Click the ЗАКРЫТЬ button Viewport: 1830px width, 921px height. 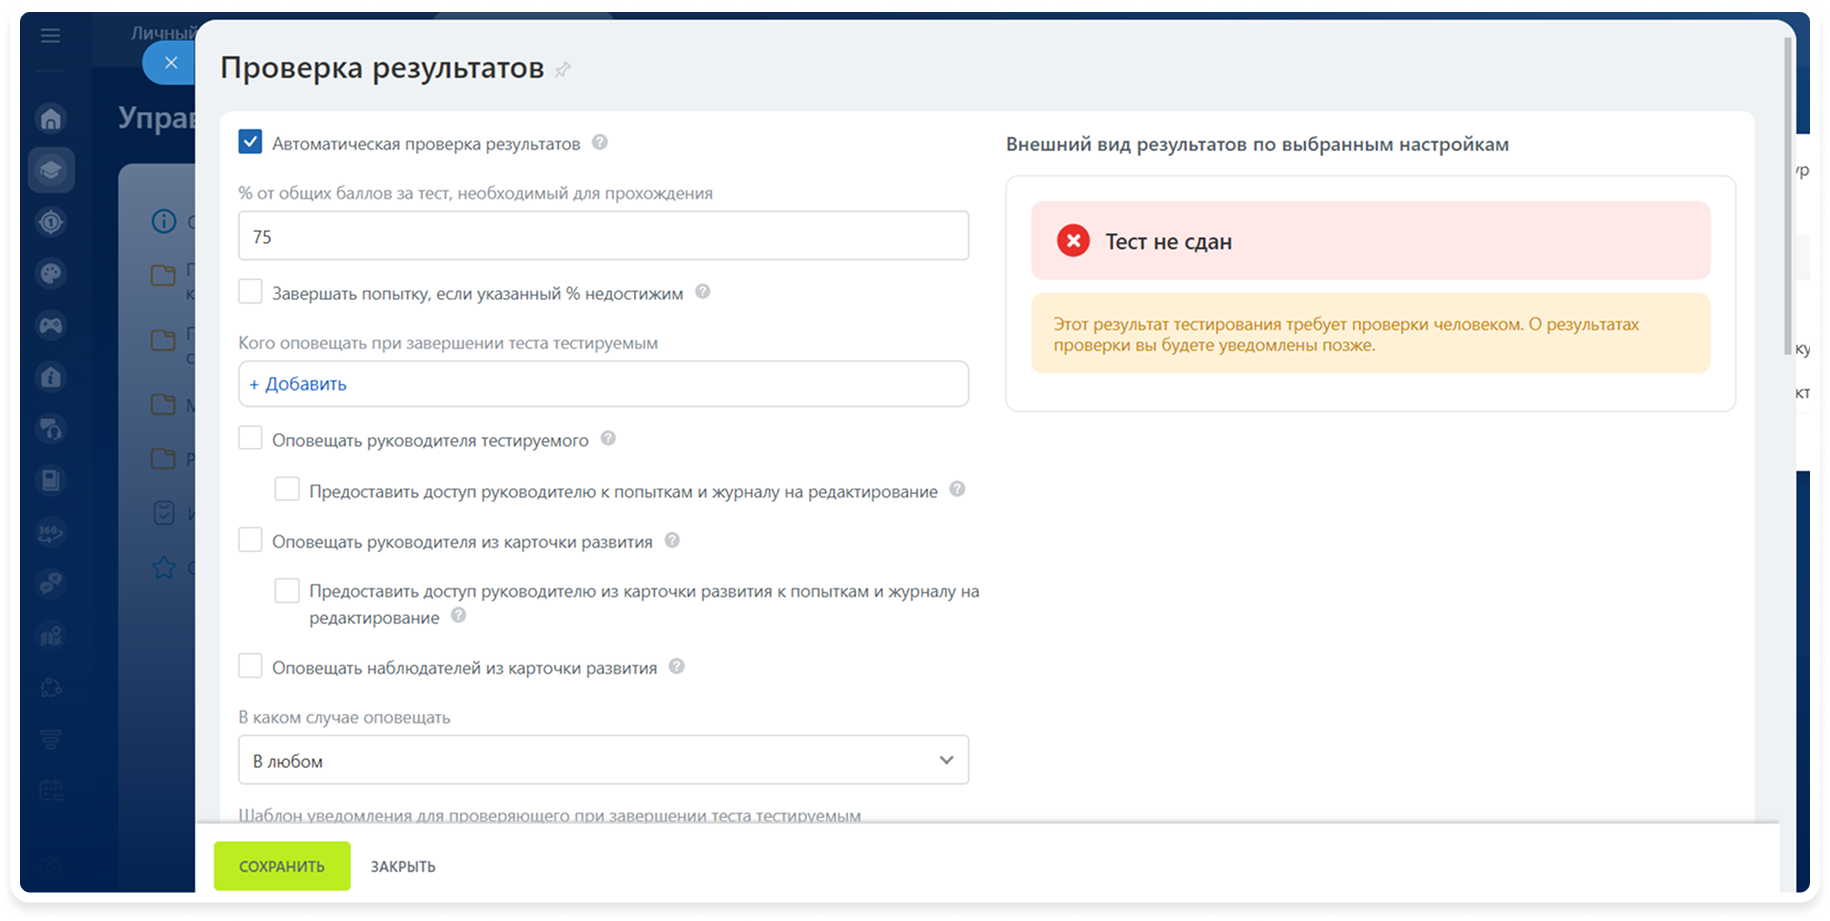point(403,866)
